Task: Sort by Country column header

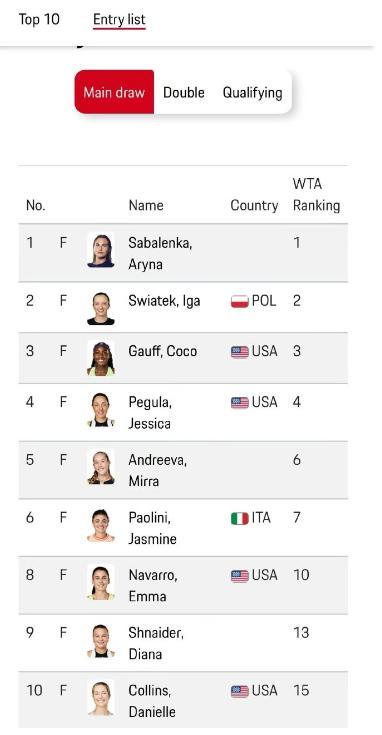Action: point(254,205)
